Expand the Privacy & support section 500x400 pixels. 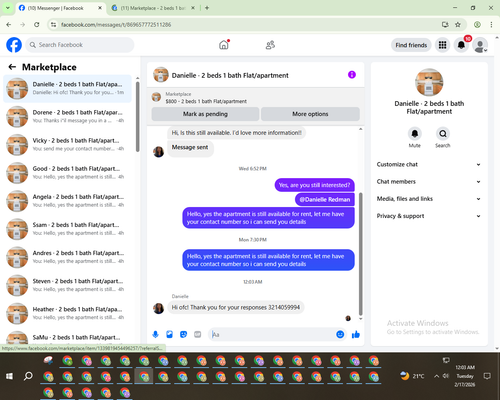pyautogui.click(x=429, y=216)
